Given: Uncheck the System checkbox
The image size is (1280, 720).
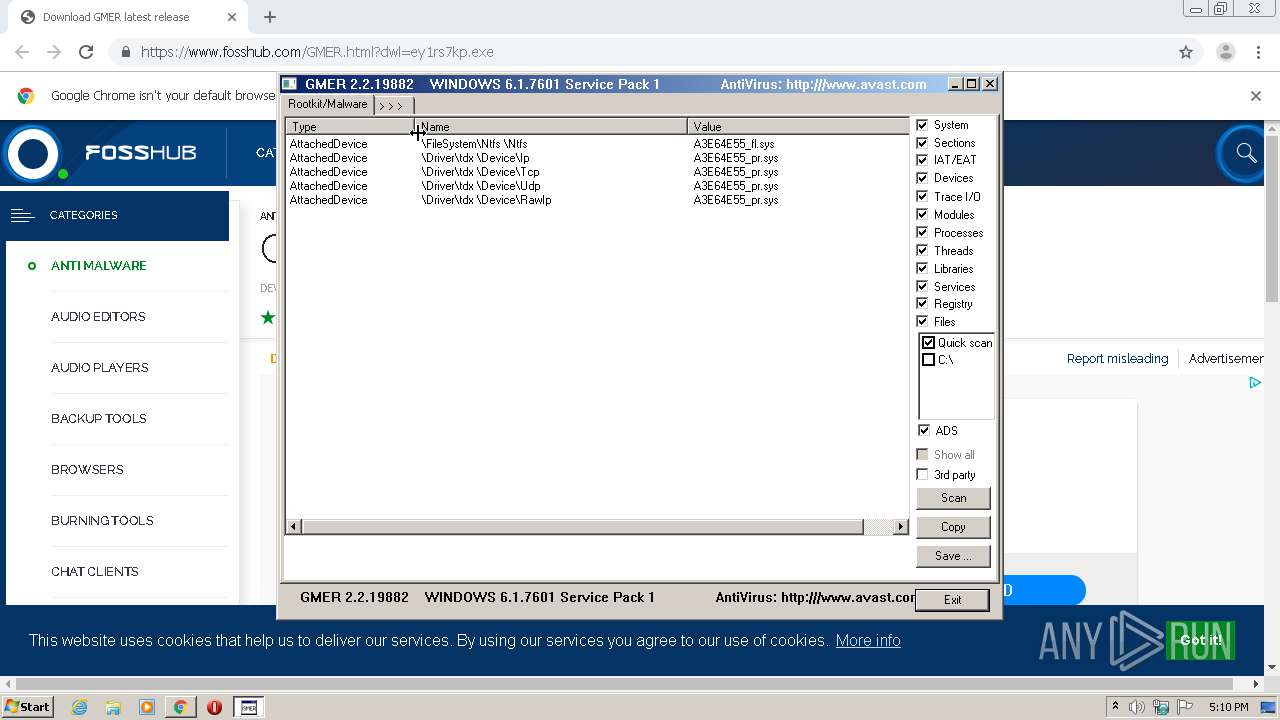Looking at the screenshot, I should pos(923,125).
